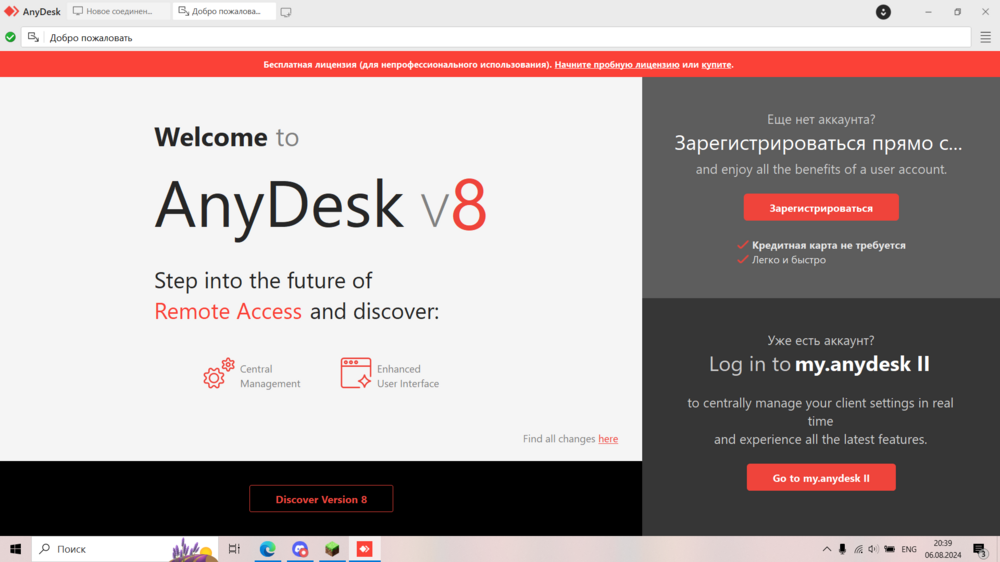Click Начните пробную лицензию link
The height and width of the screenshot is (562, 1000).
[617, 64]
